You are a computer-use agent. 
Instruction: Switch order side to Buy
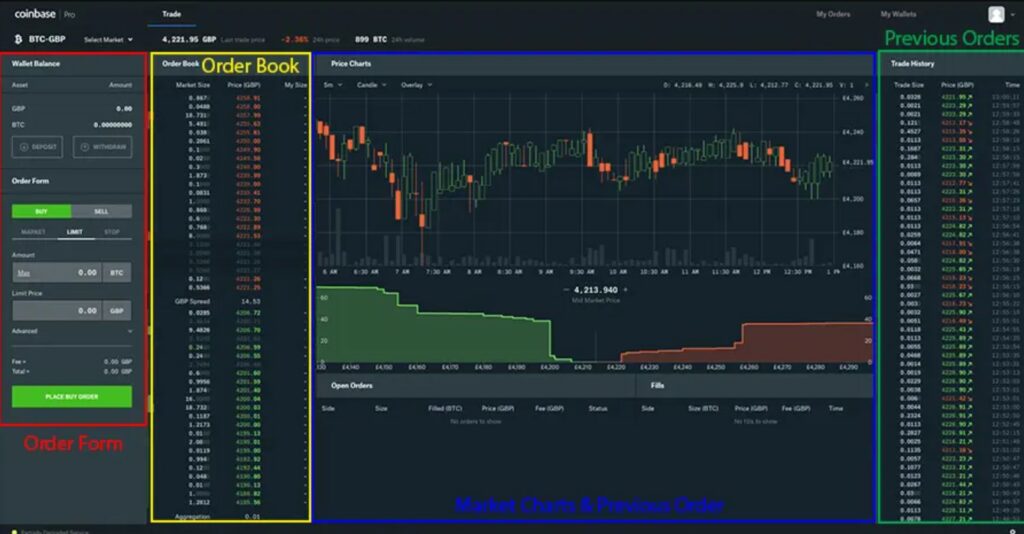tap(41, 211)
